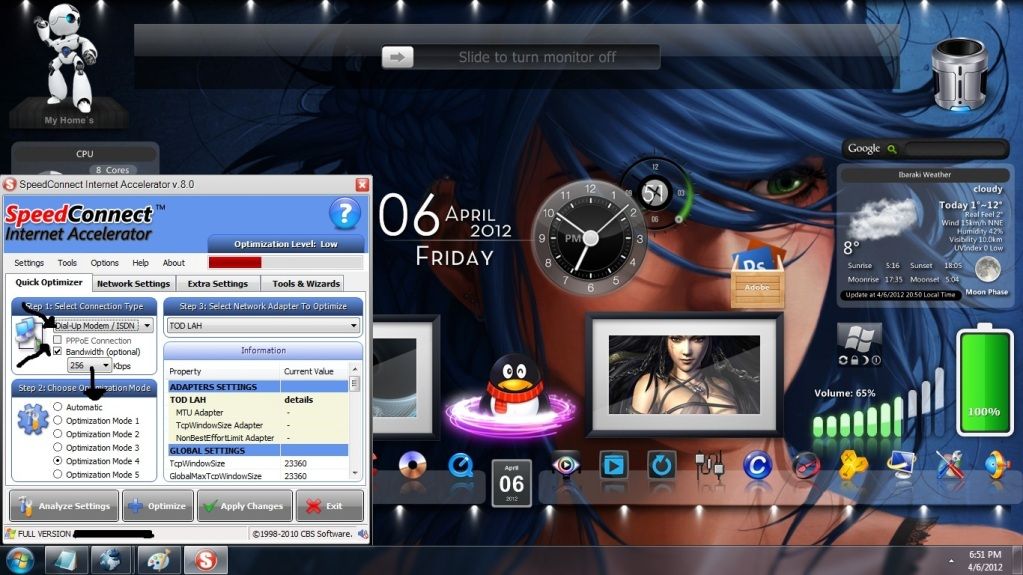Open the audio mixer sliders icon in dock
1023x575 pixels.
tap(709, 465)
